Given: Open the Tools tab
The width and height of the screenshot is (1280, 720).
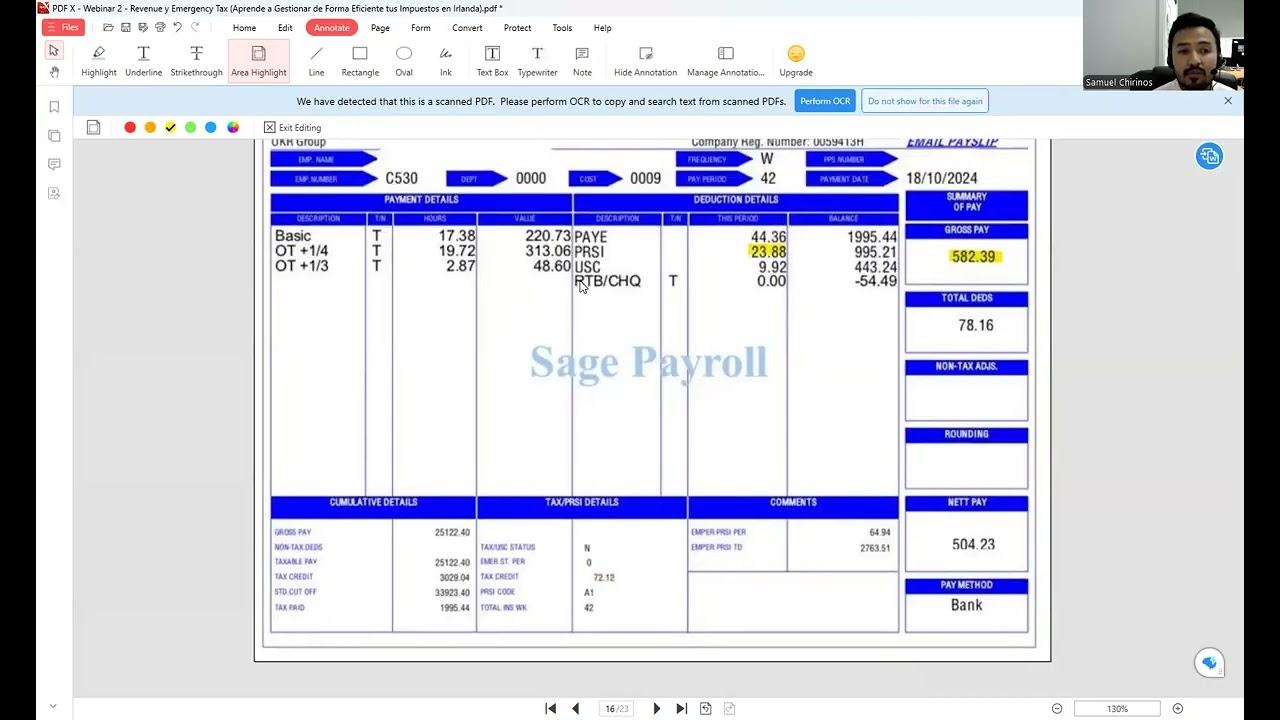Looking at the screenshot, I should (562, 28).
